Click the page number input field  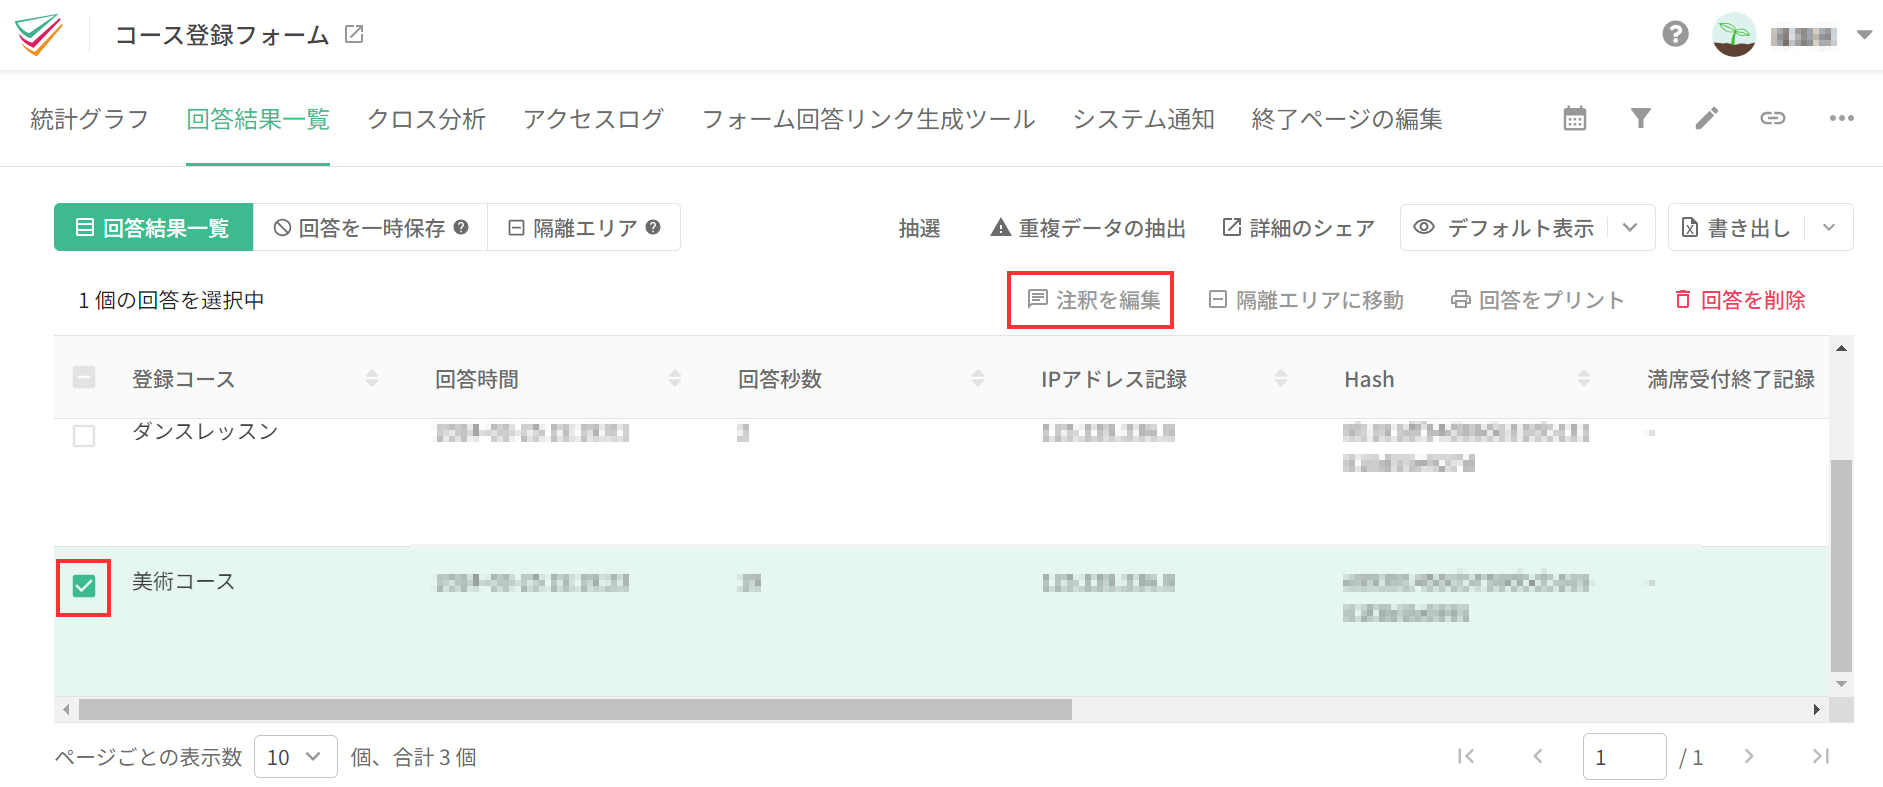pyautogui.click(x=1624, y=757)
